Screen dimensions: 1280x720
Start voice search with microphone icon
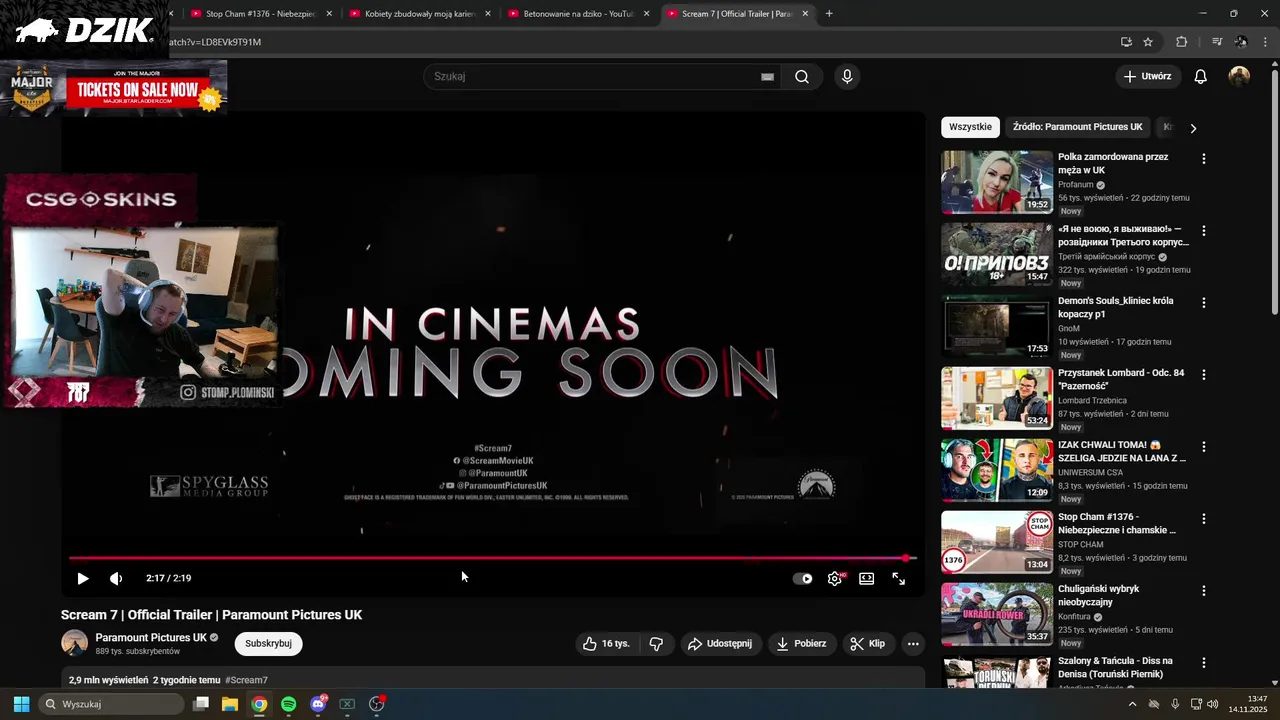[x=847, y=76]
